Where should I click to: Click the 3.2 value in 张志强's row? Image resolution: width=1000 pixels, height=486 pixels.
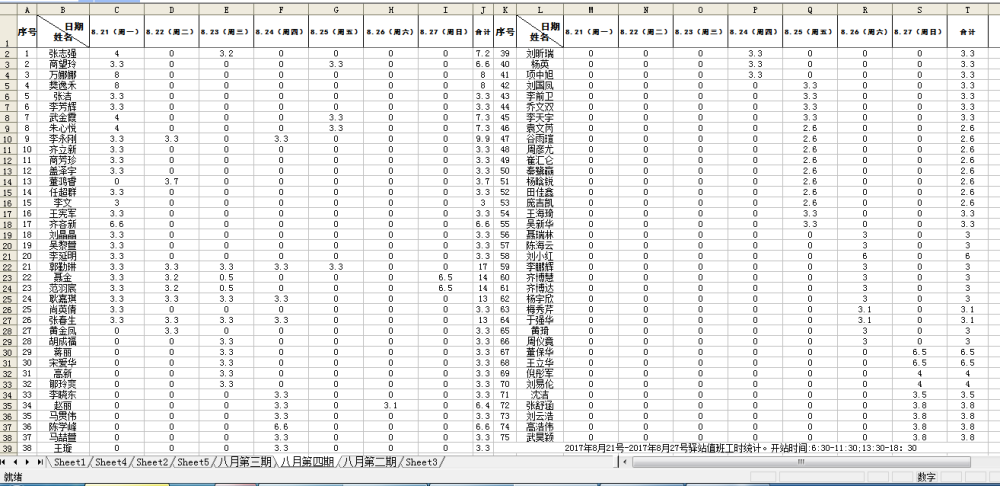(x=226, y=54)
